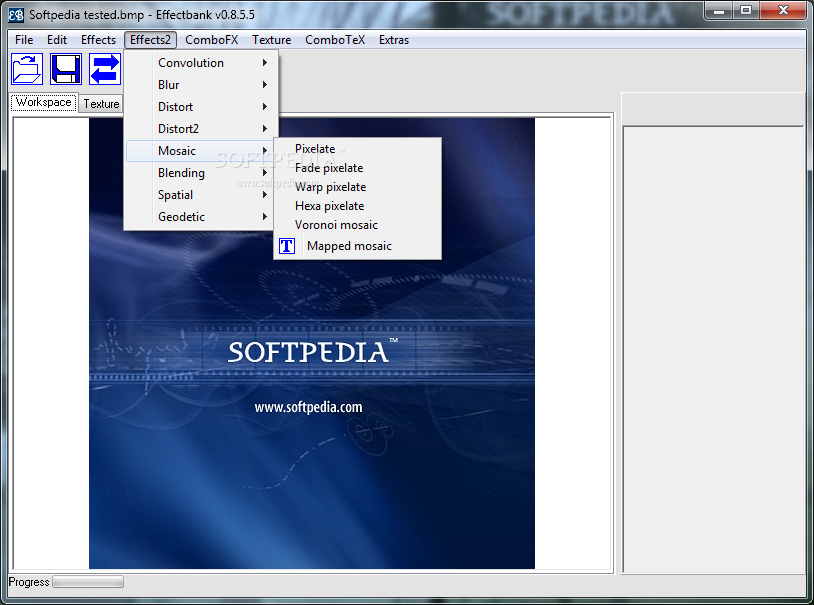Expand the Blur submenu
This screenshot has width=814, height=605.
tap(201, 85)
